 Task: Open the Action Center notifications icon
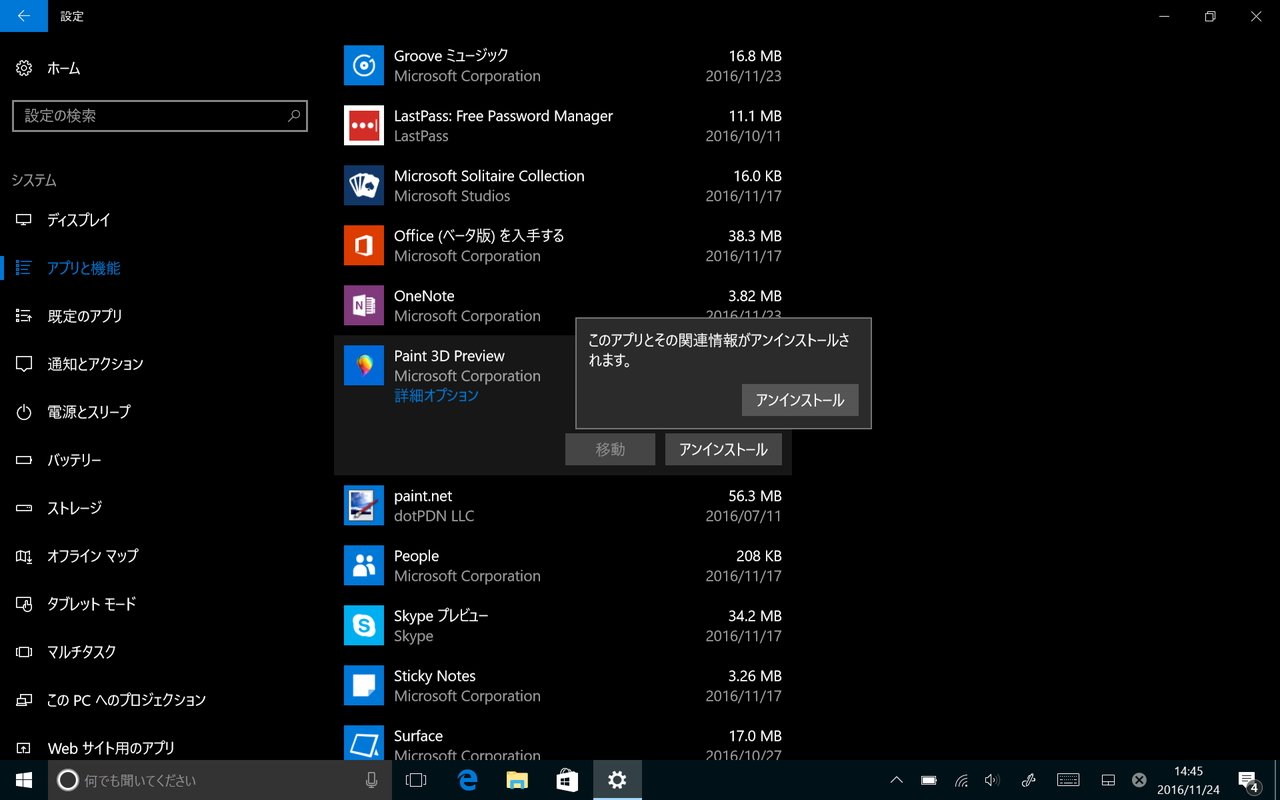1248,780
